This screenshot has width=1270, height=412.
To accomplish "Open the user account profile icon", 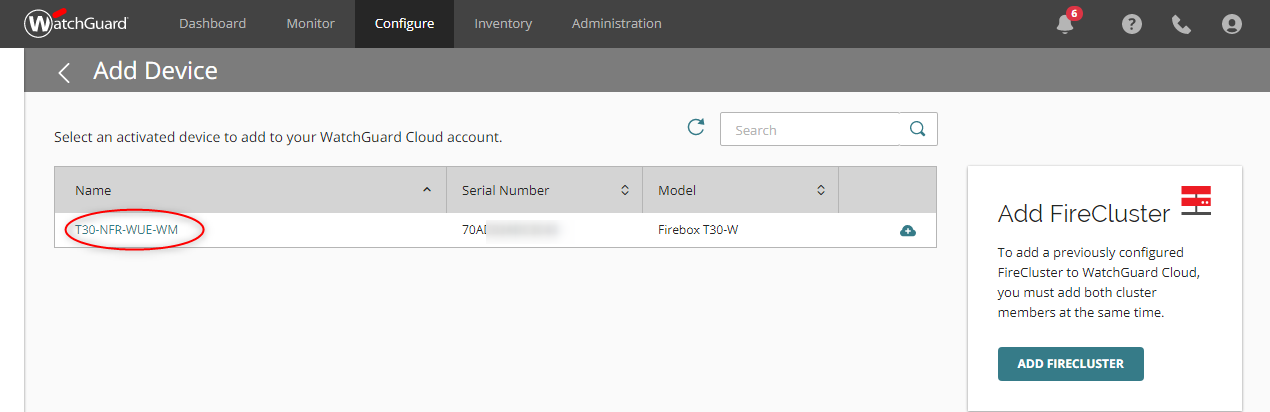I will click(x=1231, y=24).
